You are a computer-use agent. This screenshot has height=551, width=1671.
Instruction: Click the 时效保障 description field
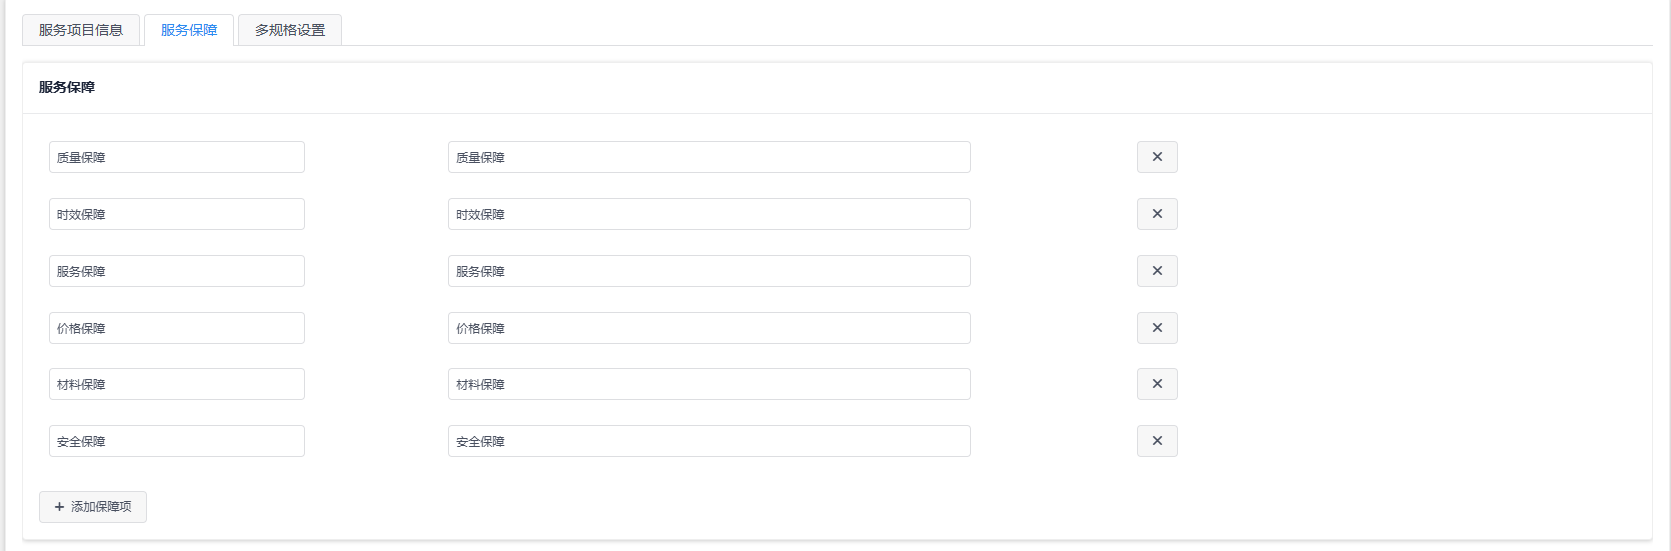point(709,214)
